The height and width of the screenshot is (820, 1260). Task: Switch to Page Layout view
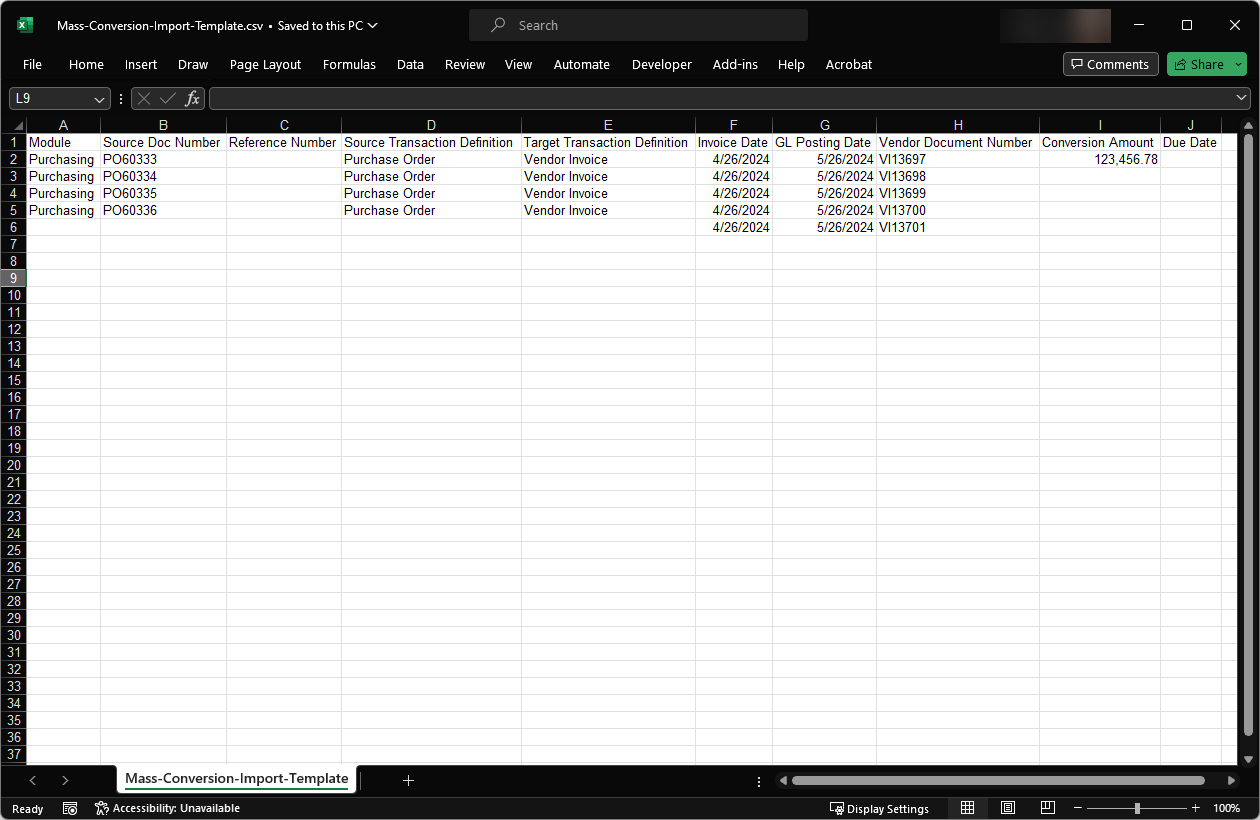1008,808
